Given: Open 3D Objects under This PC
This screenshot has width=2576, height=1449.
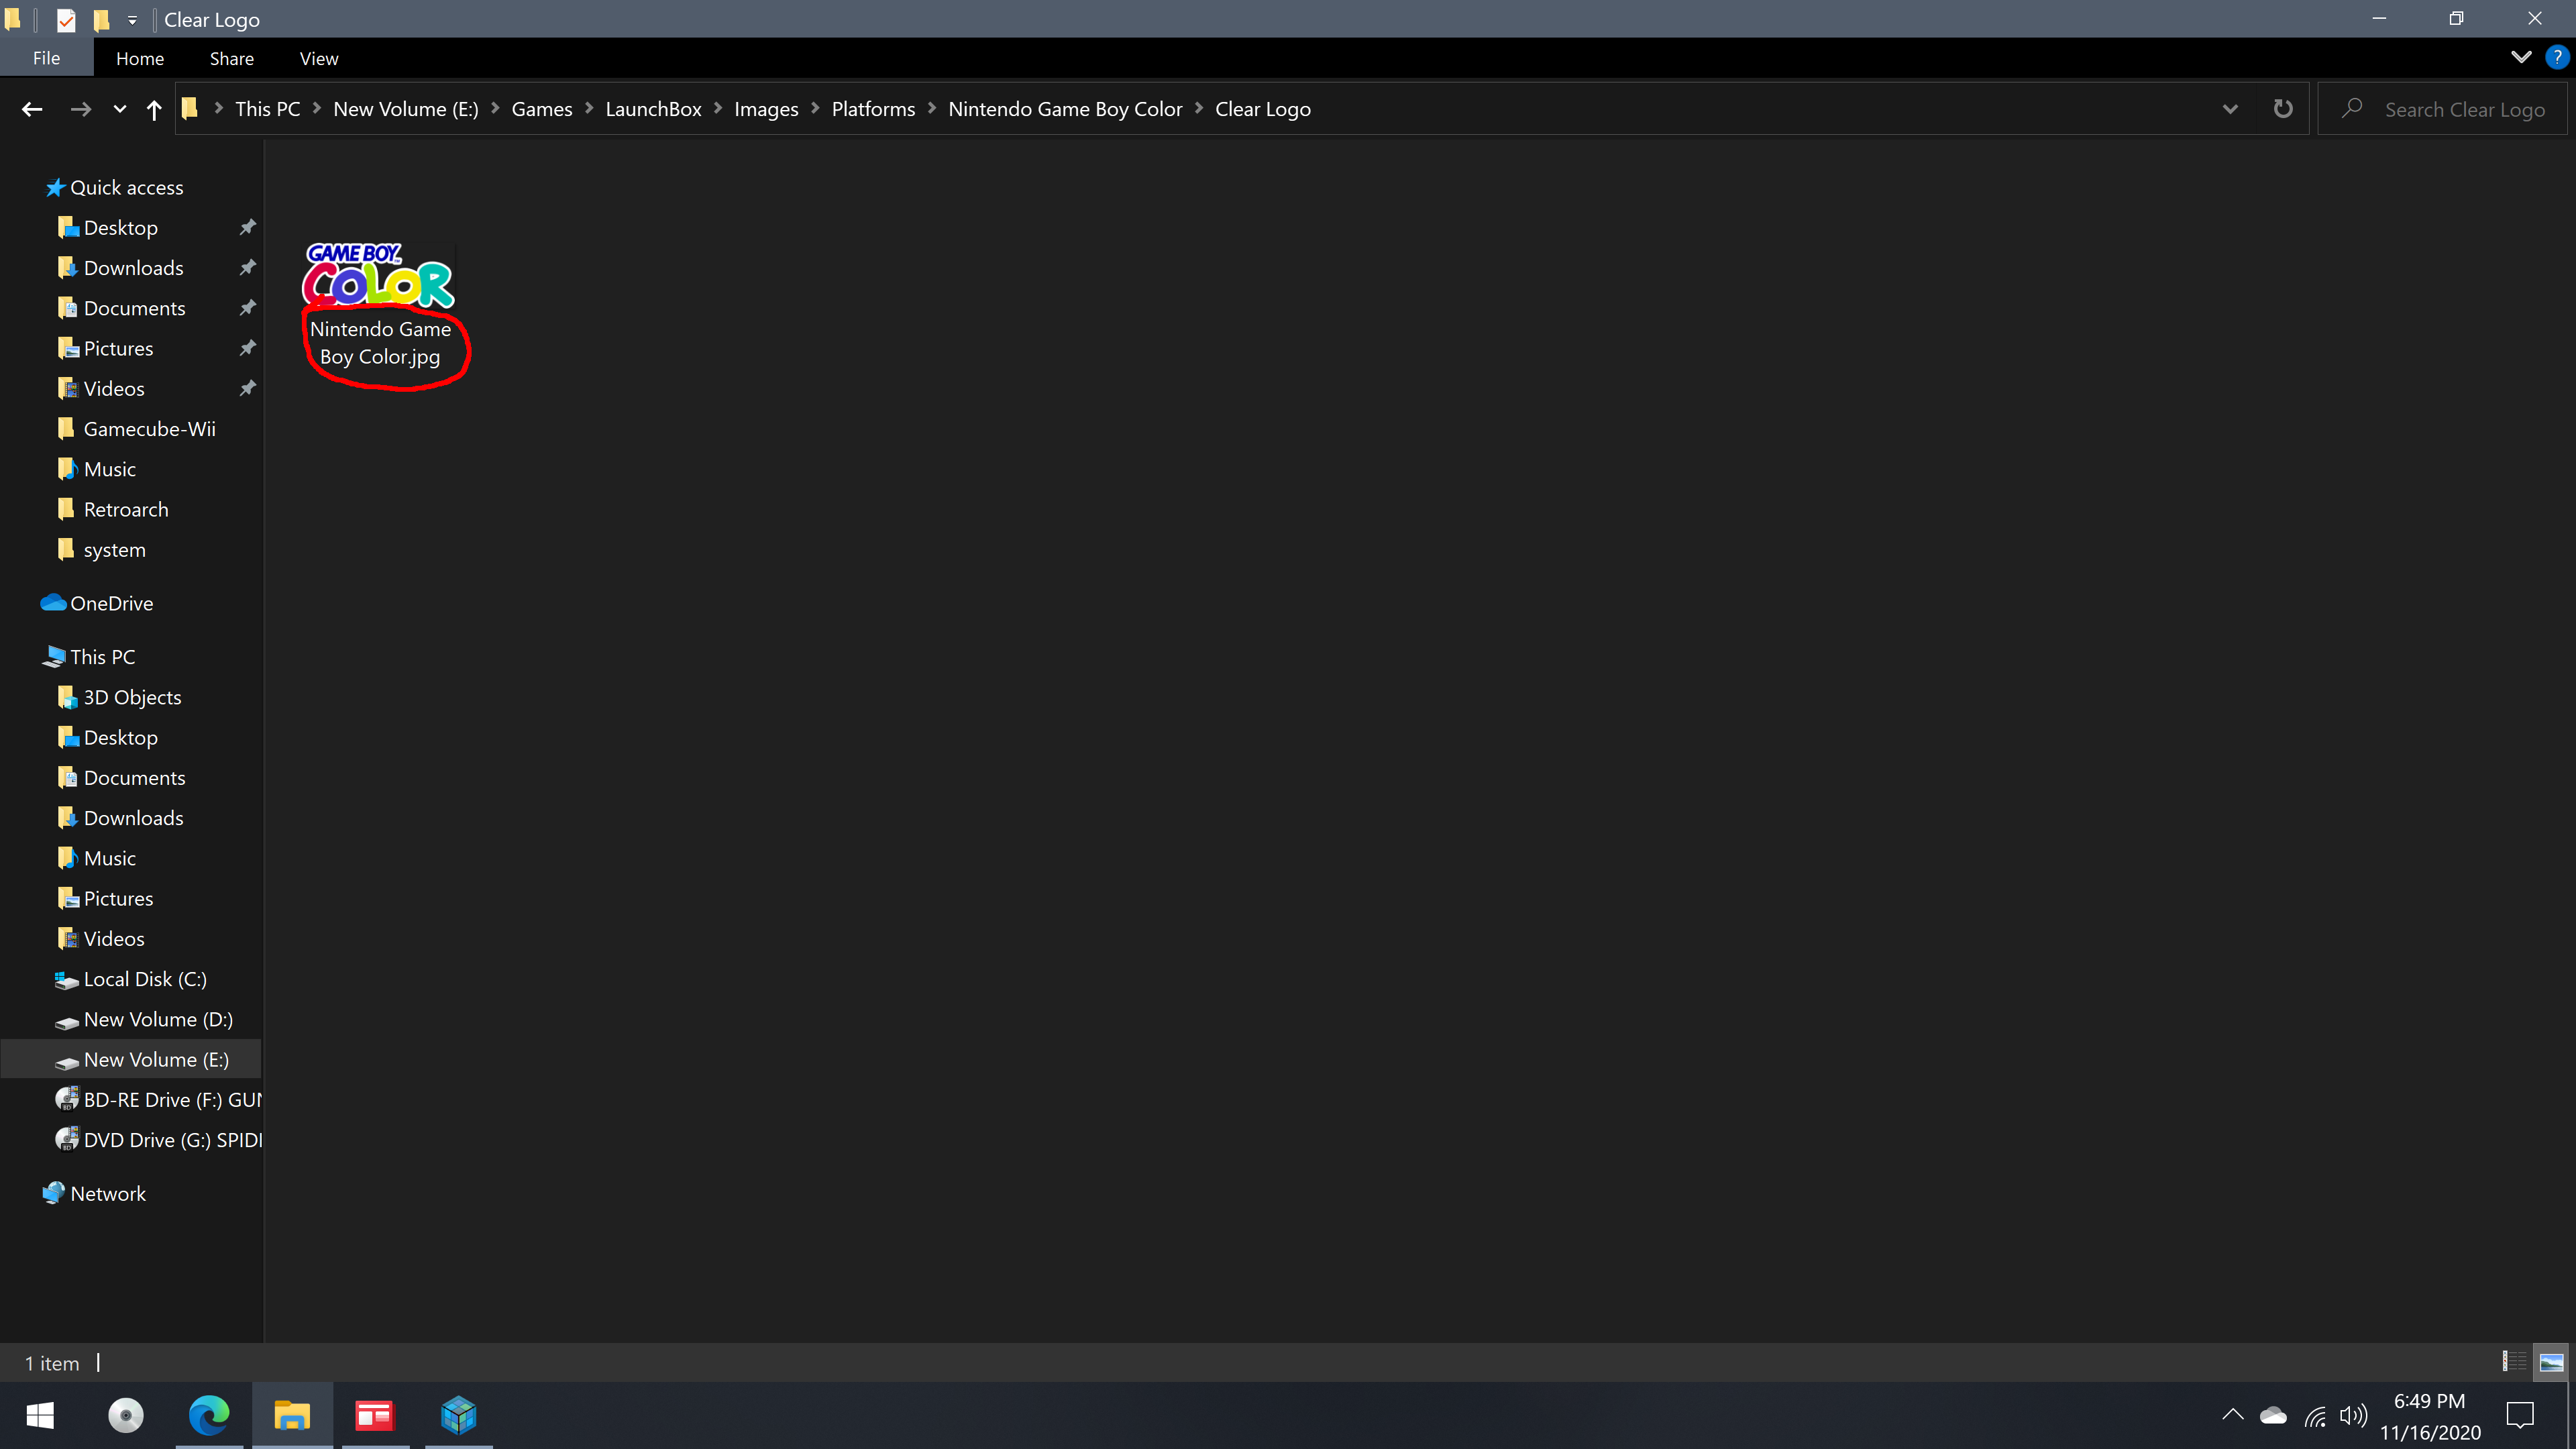Looking at the screenshot, I should pyautogui.click(x=132, y=697).
